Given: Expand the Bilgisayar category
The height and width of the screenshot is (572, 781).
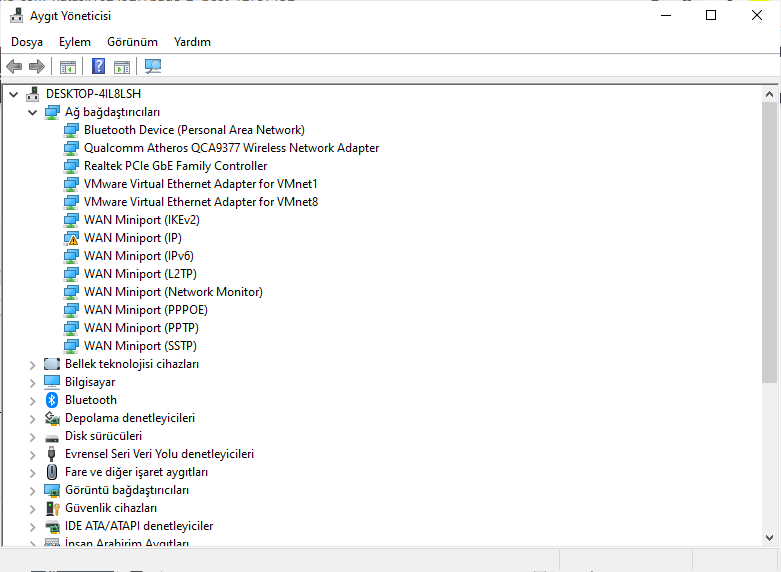Looking at the screenshot, I should tap(32, 383).
